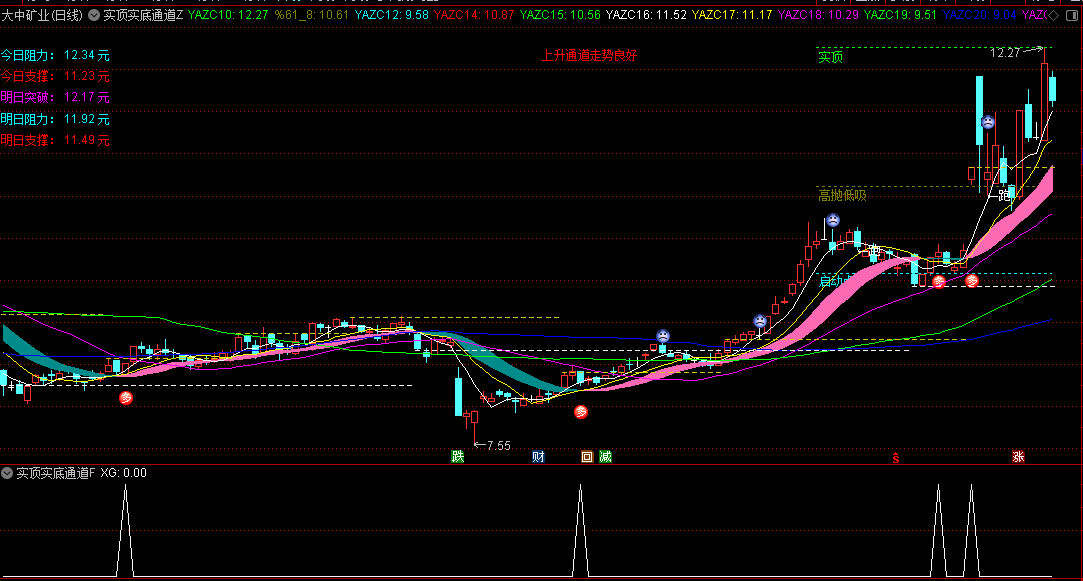Expand the 实顶实底通道F sub-panel menu icon
This screenshot has width=1083, height=581.
[x=7, y=473]
